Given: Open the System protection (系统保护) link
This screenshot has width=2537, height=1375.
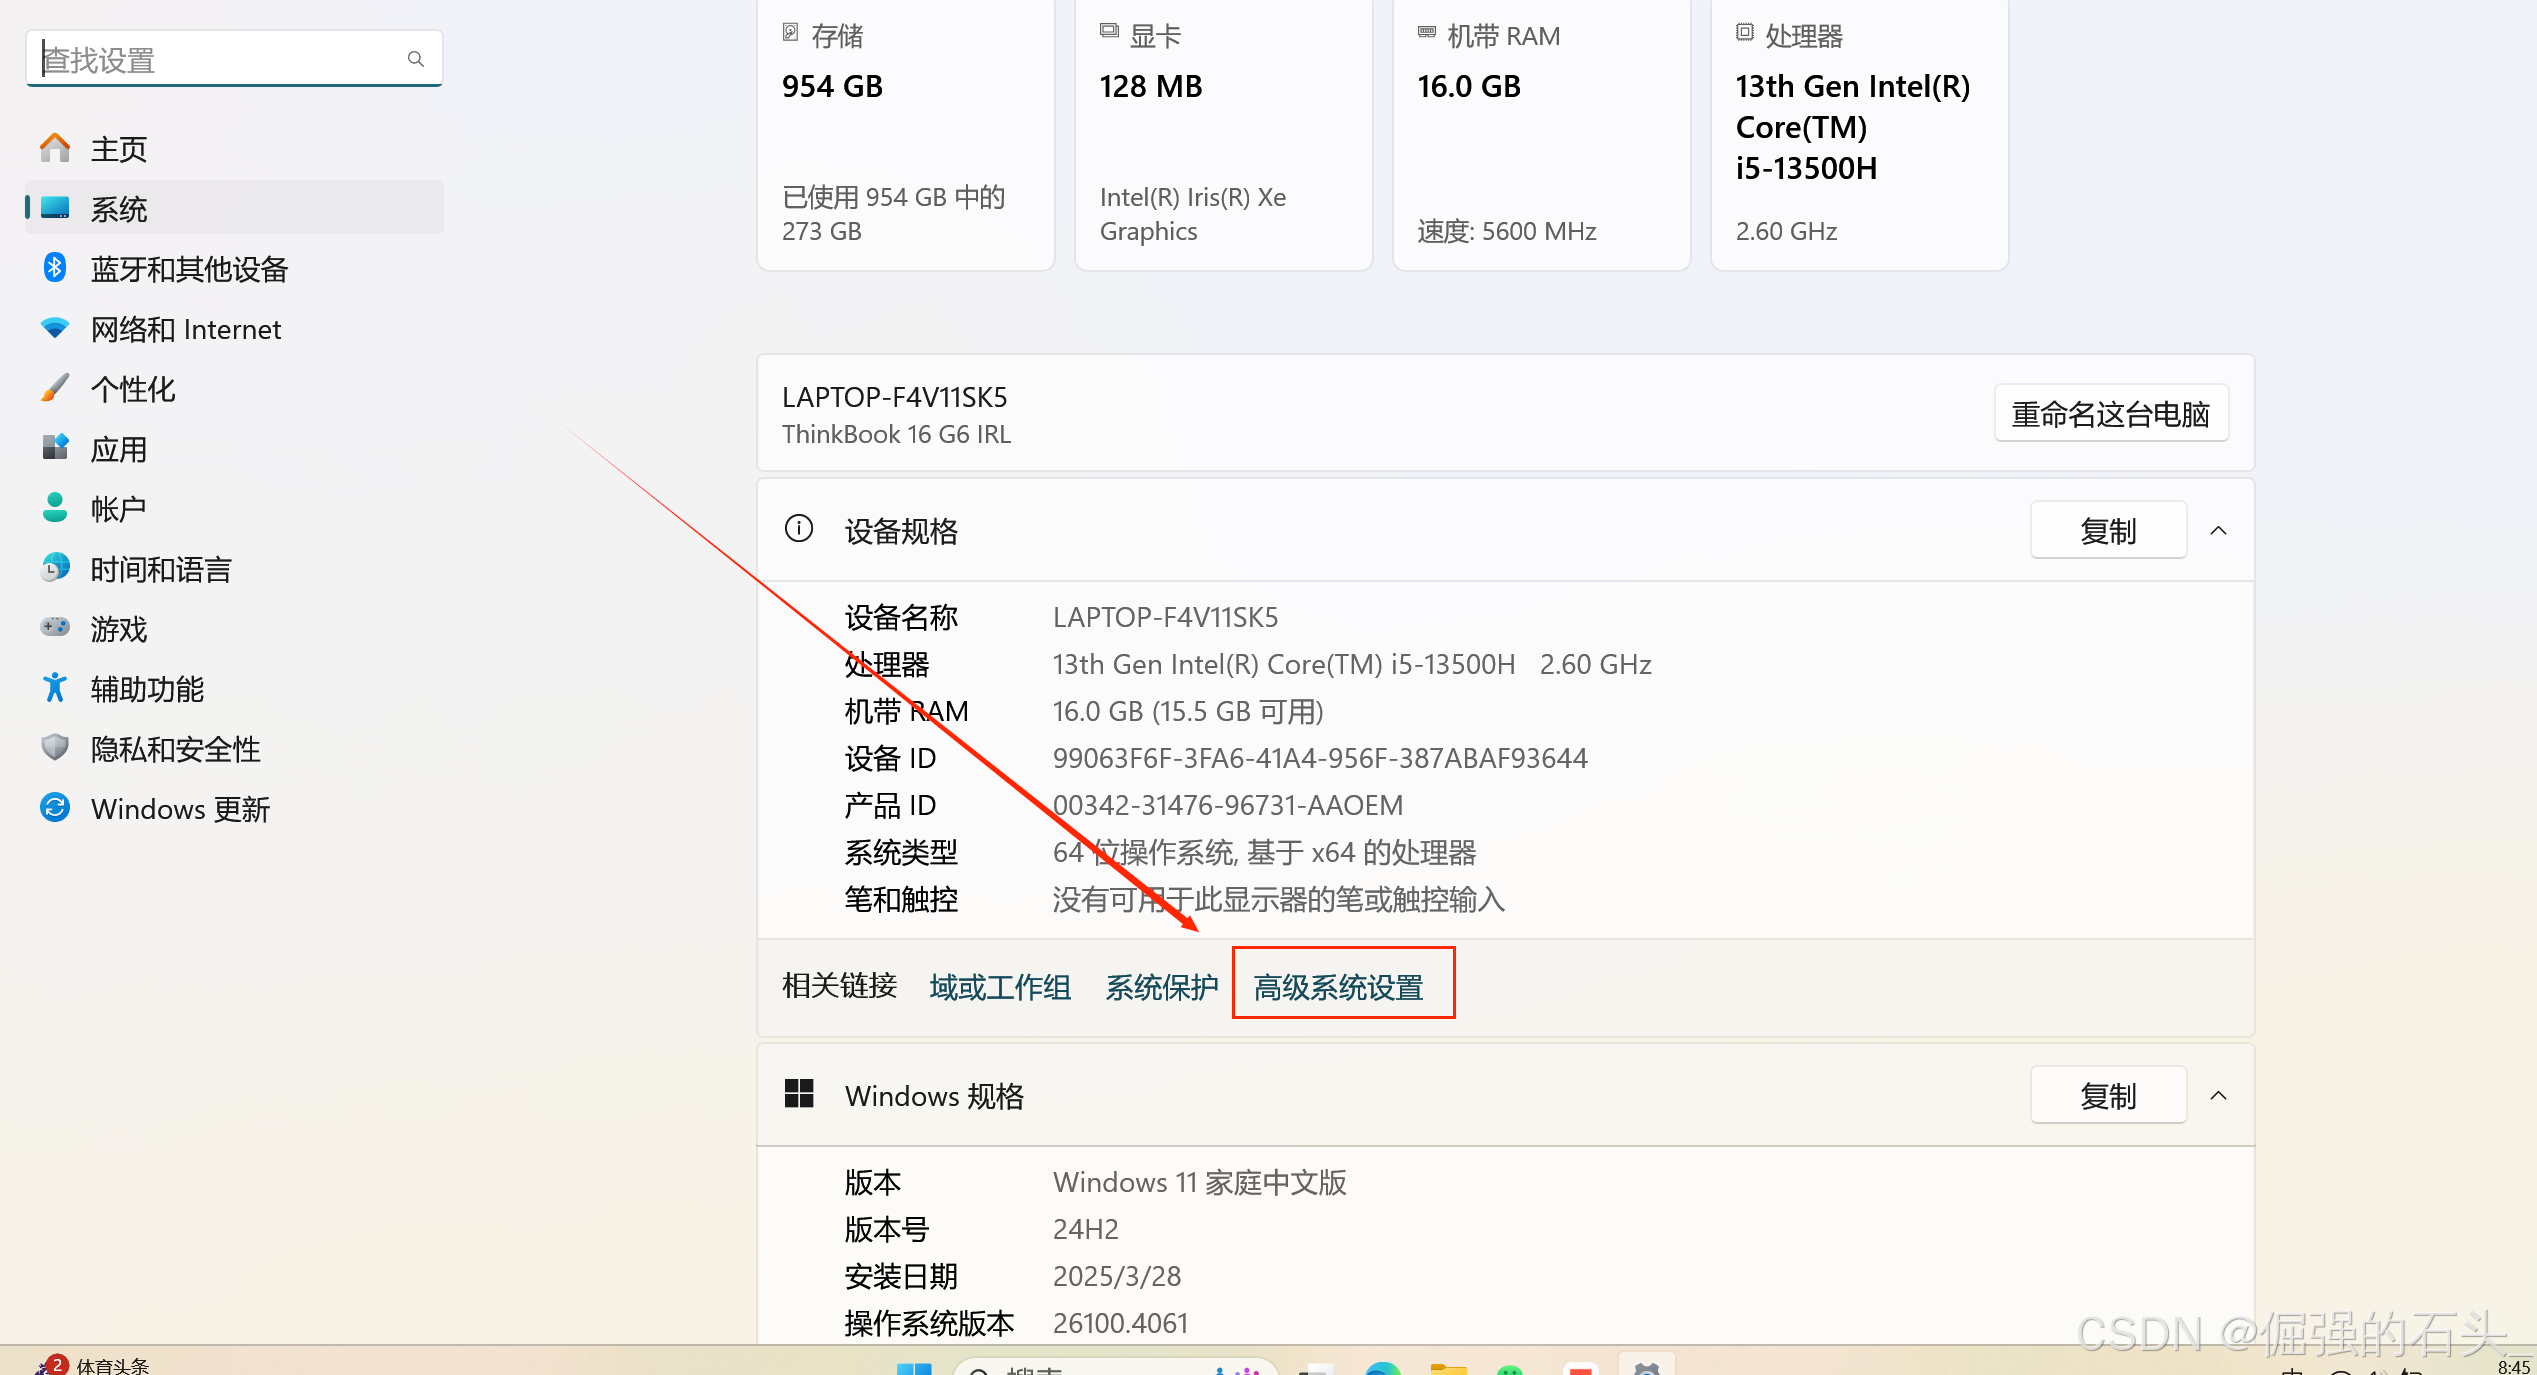Looking at the screenshot, I should [x=1161, y=988].
